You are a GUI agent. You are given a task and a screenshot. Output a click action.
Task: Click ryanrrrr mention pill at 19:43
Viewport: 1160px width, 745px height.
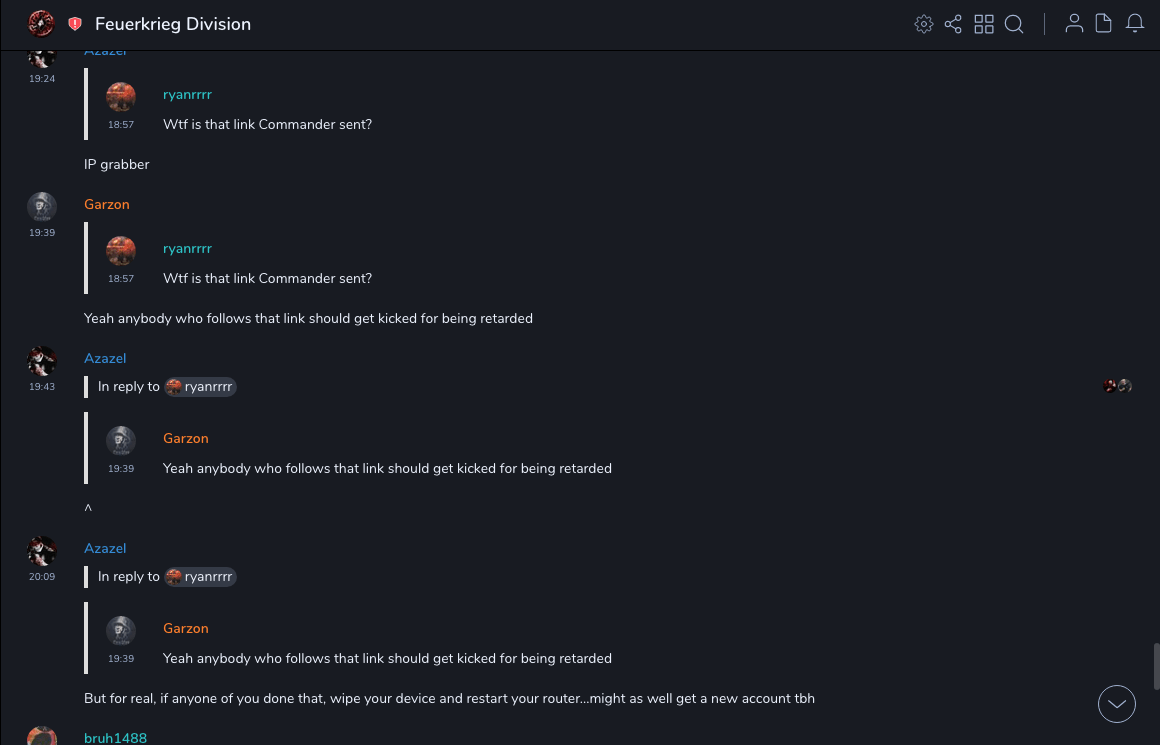click(x=201, y=387)
